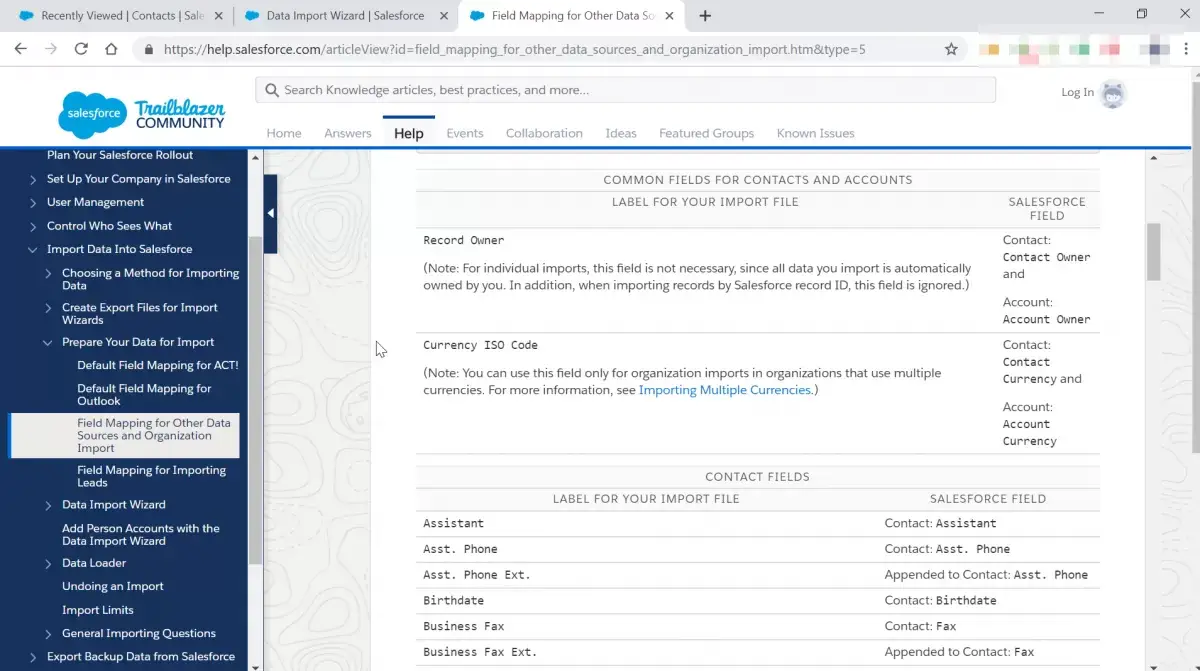The width and height of the screenshot is (1200, 671).
Task: Expand the Data Import Wizard chevron
Action: click(x=48, y=506)
